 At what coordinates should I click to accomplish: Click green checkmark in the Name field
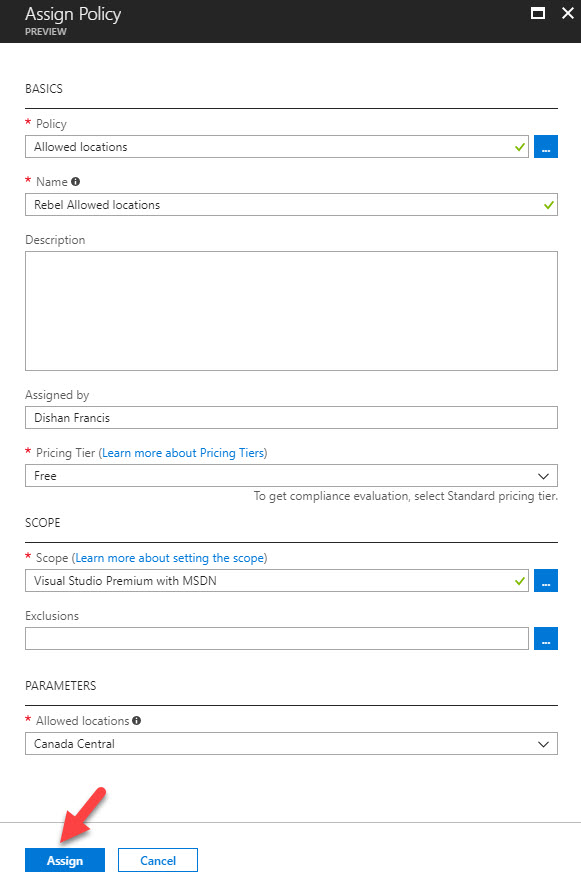549,205
